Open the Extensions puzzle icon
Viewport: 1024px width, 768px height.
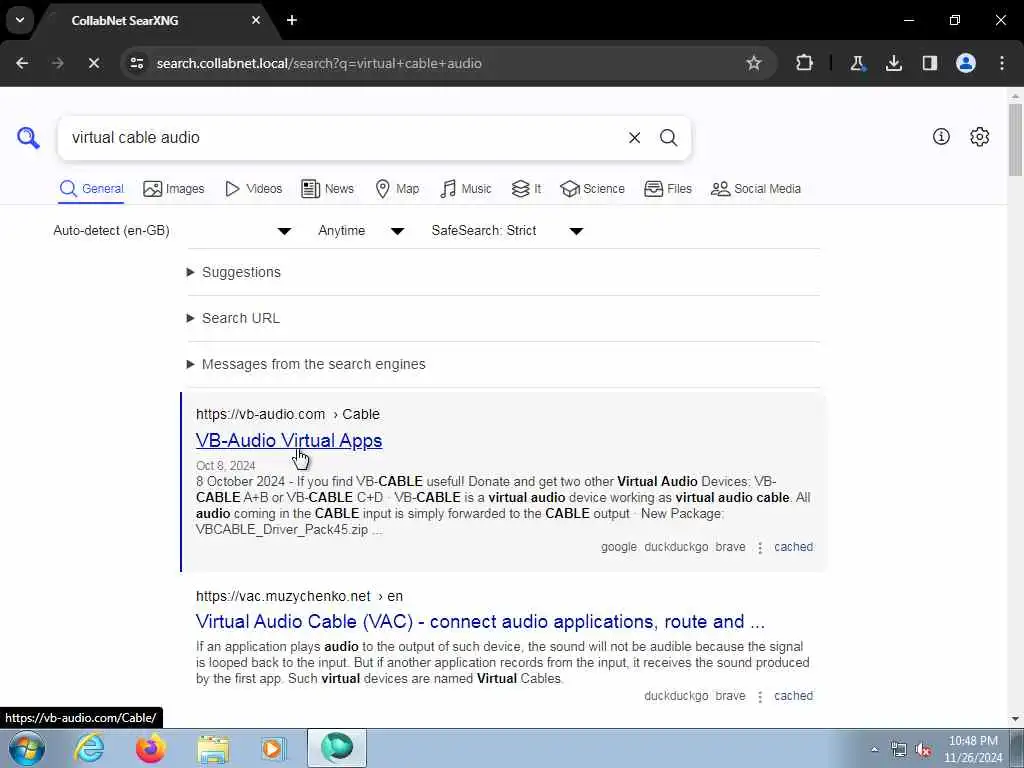coord(805,63)
